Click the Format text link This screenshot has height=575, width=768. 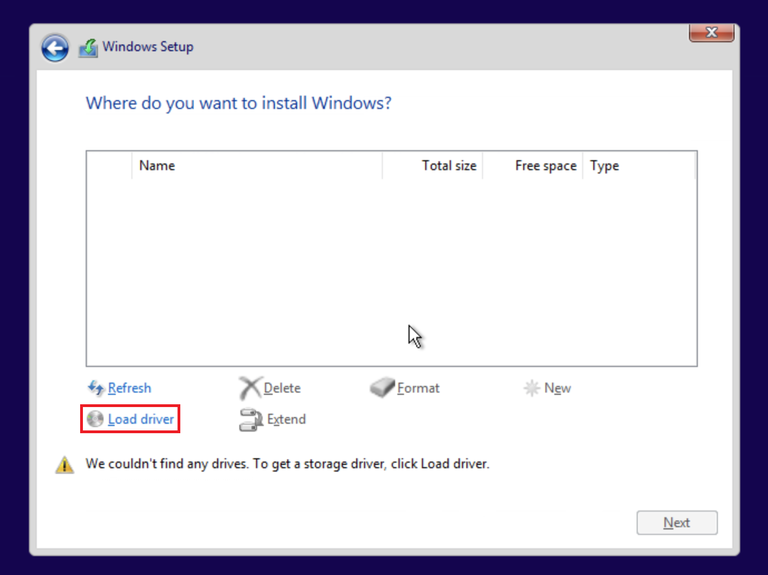[418, 388]
